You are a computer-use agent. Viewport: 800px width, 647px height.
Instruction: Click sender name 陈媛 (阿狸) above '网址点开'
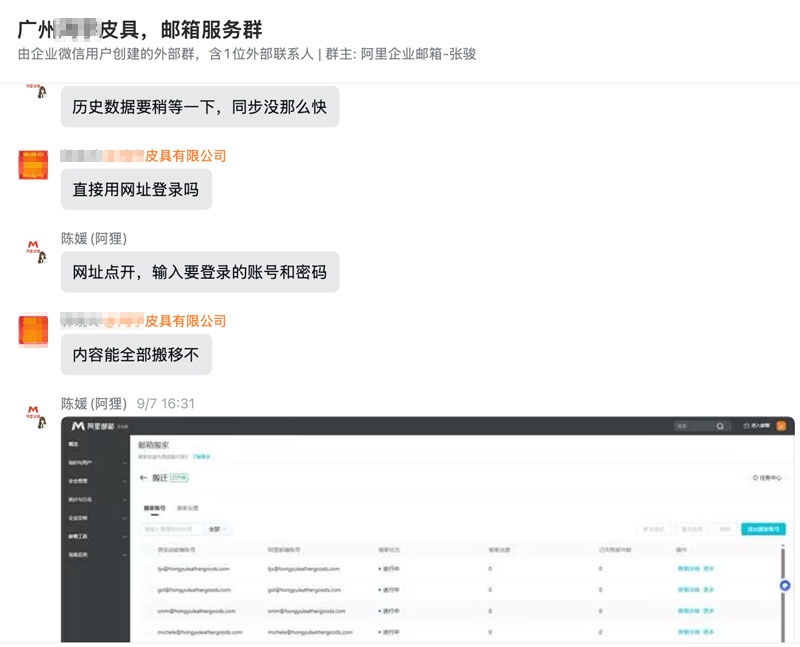(x=94, y=238)
